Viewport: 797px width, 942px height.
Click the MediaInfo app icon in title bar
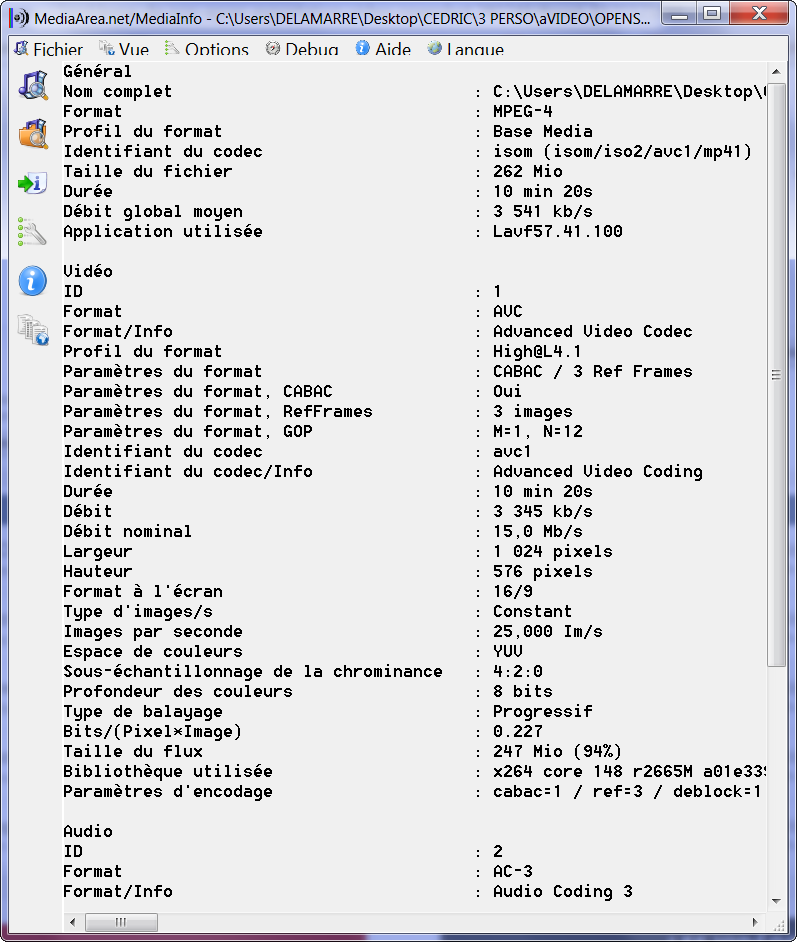coord(18,17)
